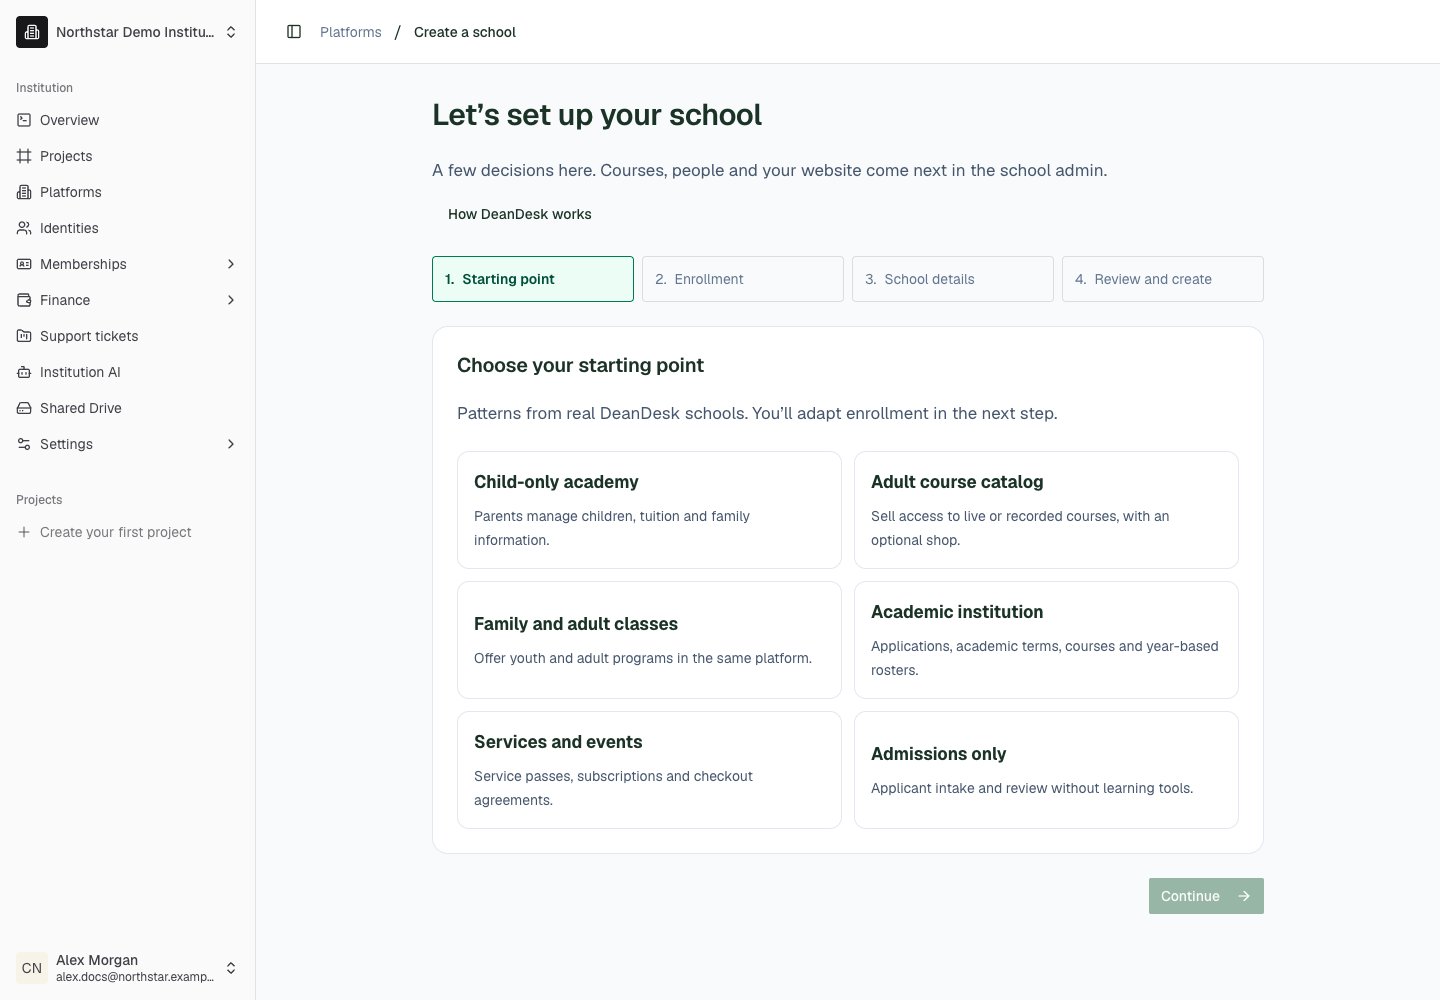Select the Review and create step tab

click(1163, 279)
